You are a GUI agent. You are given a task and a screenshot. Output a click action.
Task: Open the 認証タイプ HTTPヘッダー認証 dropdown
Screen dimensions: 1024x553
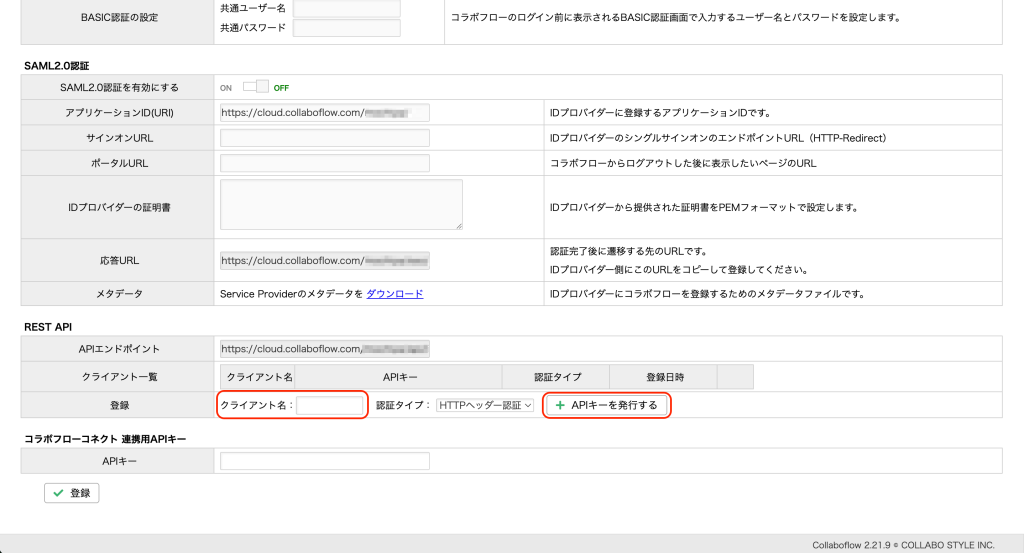point(485,405)
